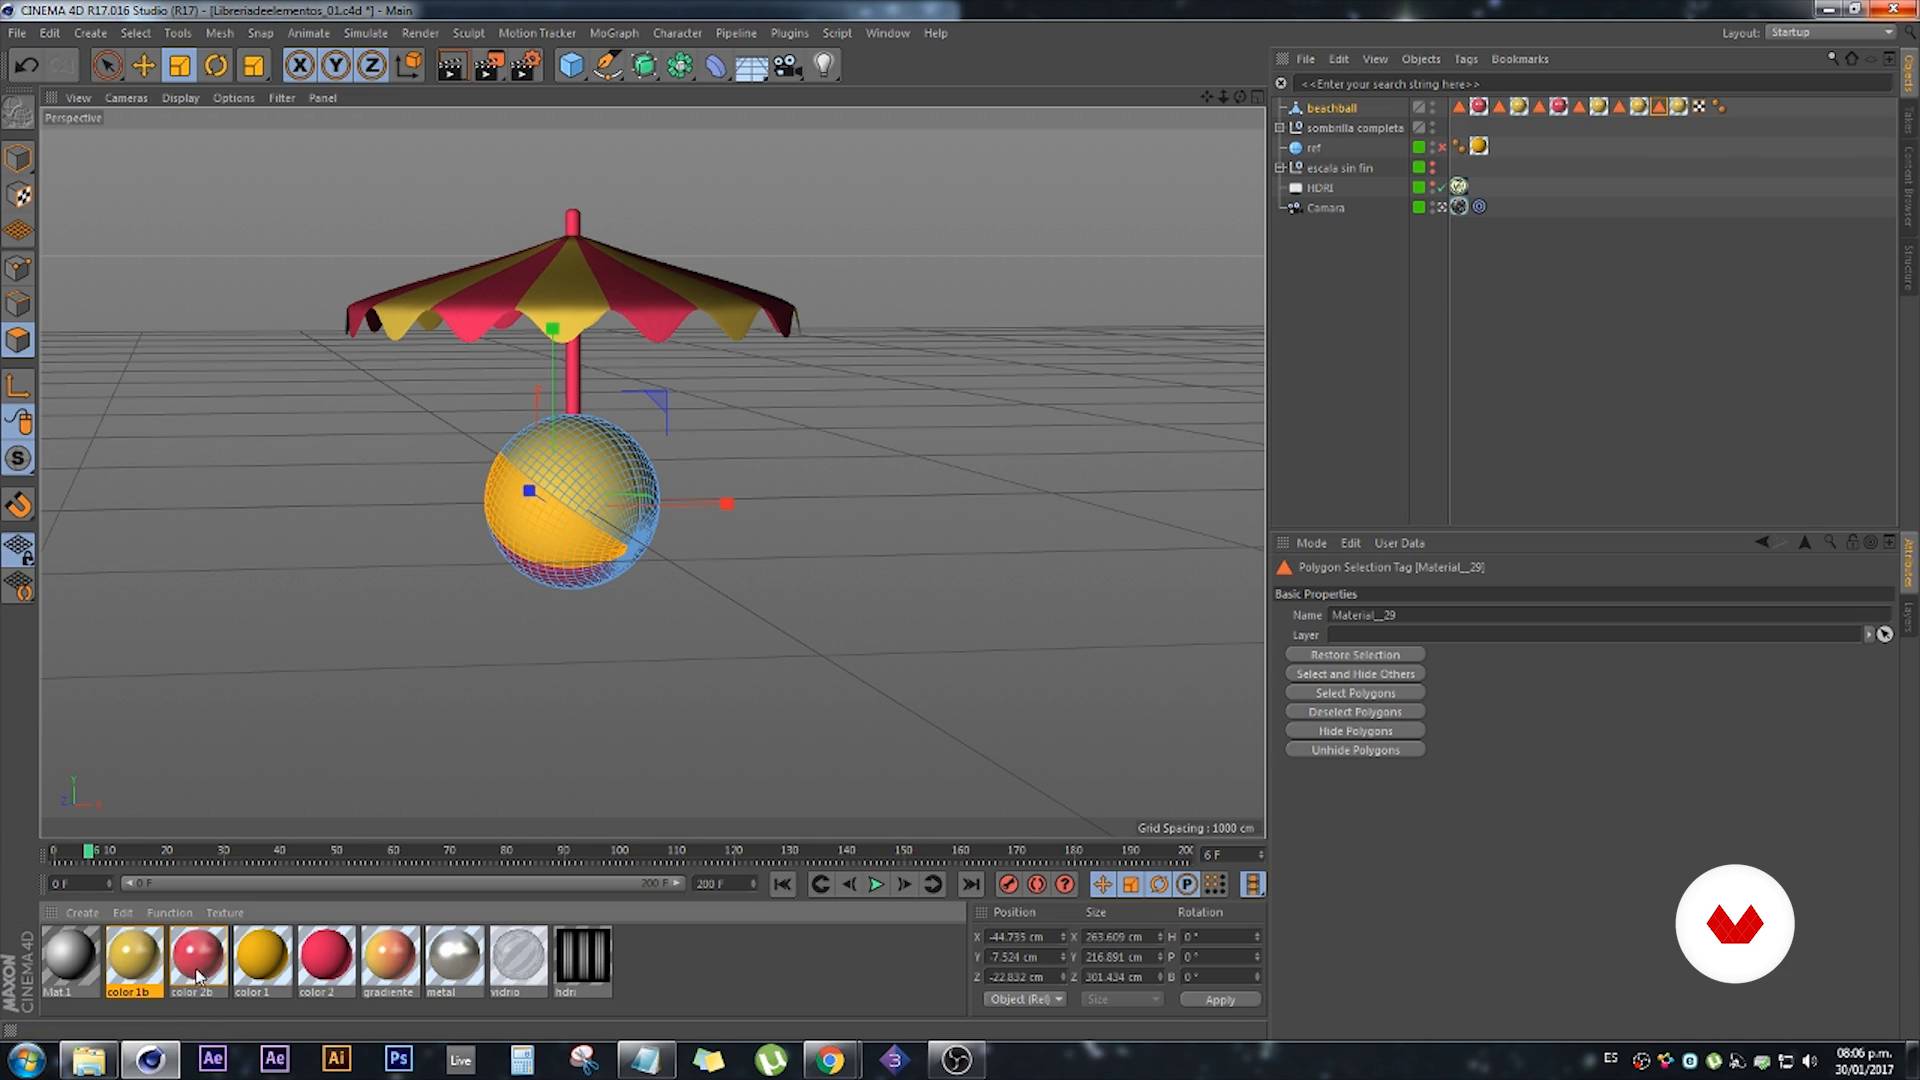The image size is (1920, 1080).
Task: Activate the Scale tool
Action: click(x=179, y=65)
